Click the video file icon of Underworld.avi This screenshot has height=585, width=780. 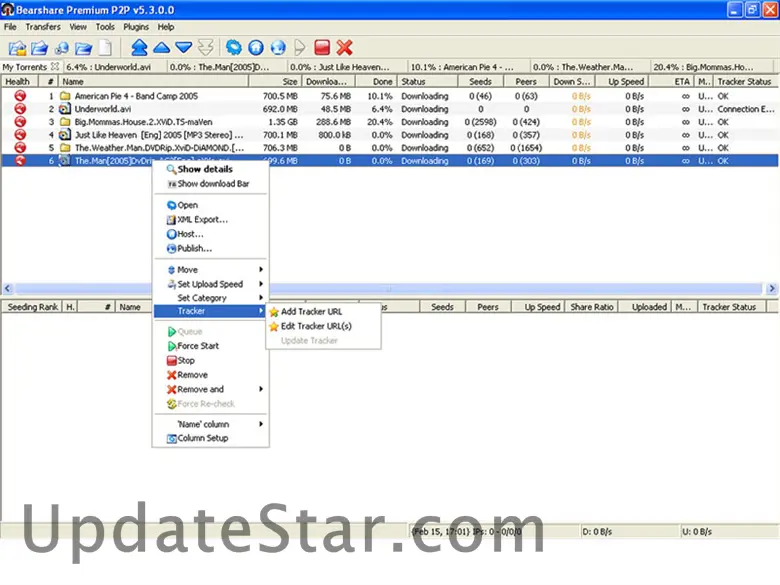(65, 108)
